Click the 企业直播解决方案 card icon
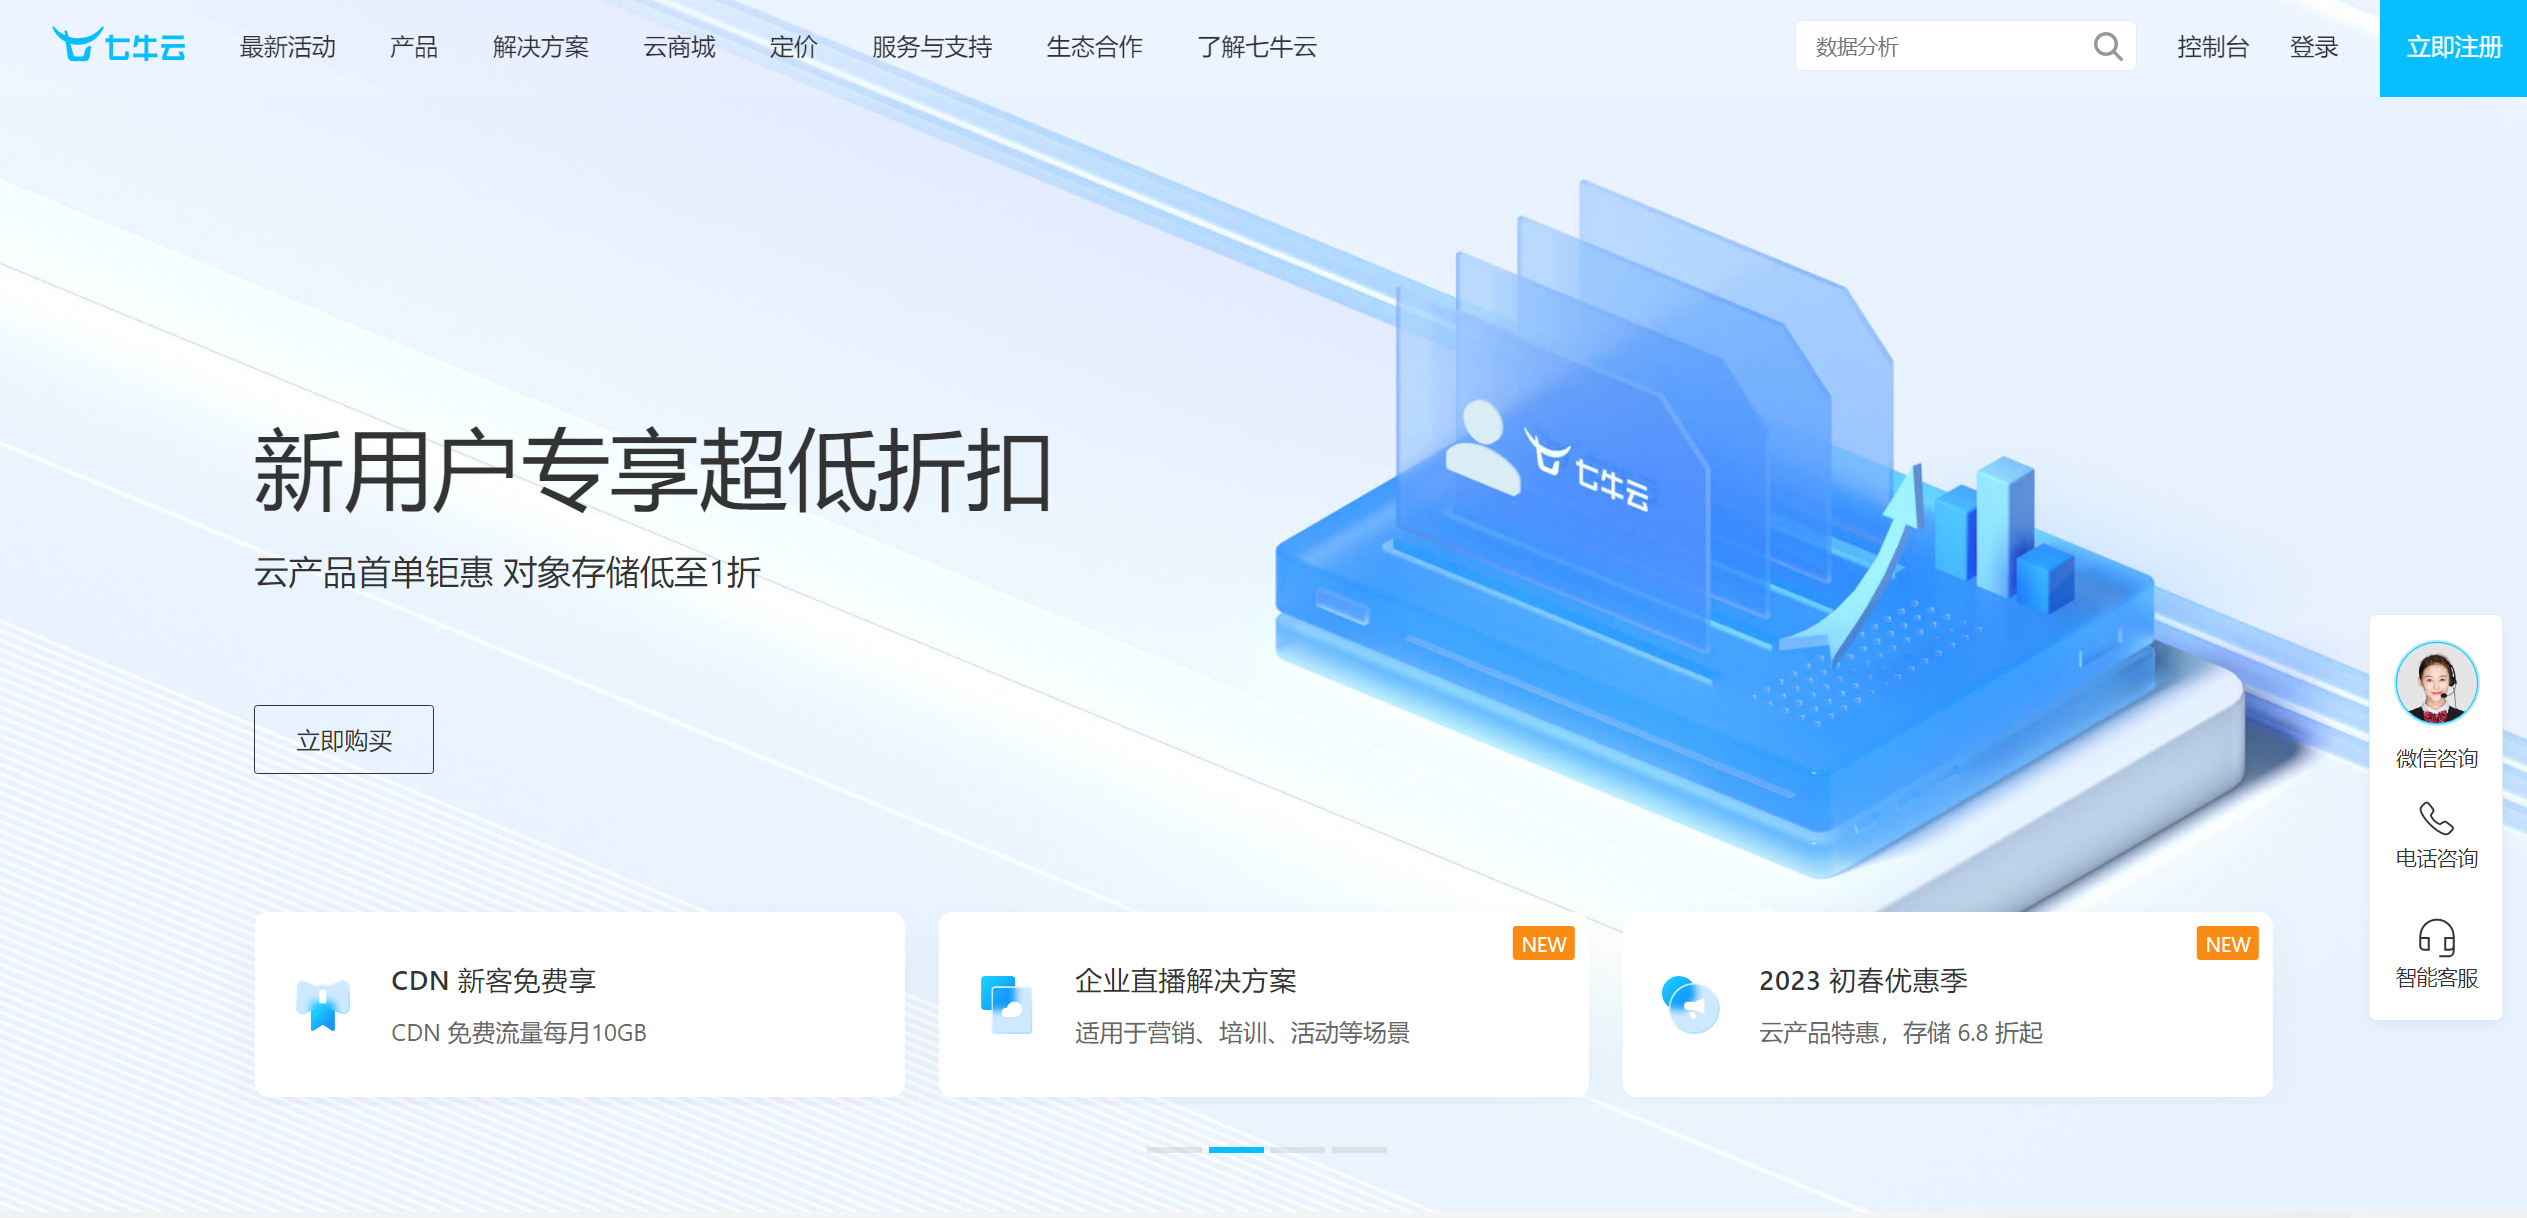 coord(1006,1004)
